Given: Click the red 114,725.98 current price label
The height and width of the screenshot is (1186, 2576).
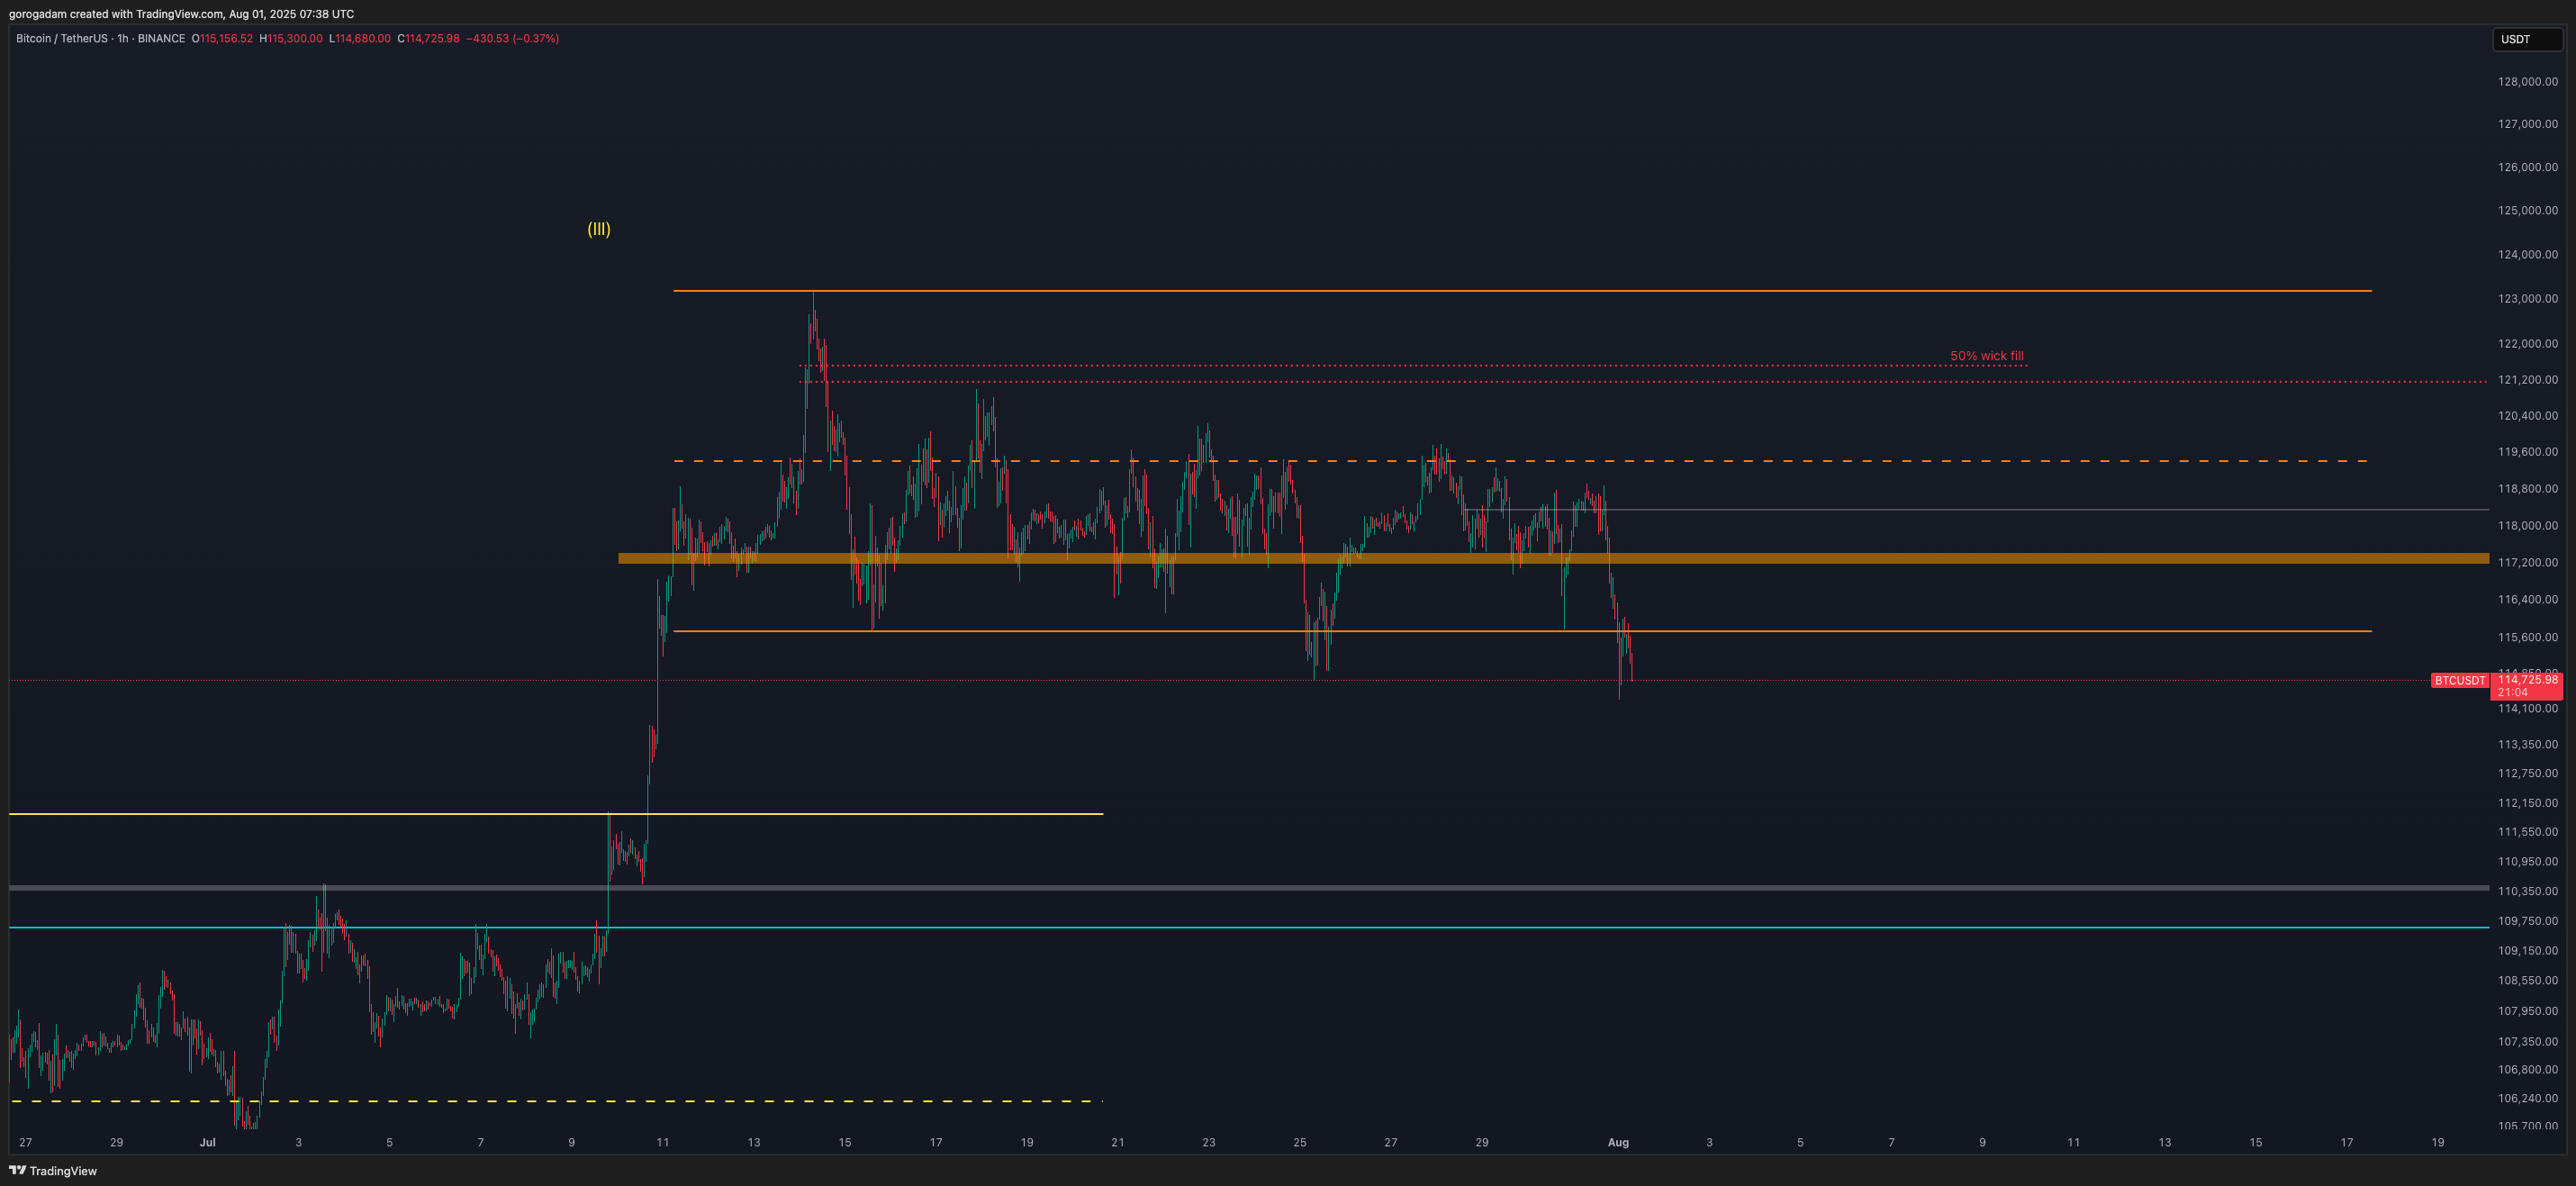Looking at the screenshot, I should (2527, 680).
